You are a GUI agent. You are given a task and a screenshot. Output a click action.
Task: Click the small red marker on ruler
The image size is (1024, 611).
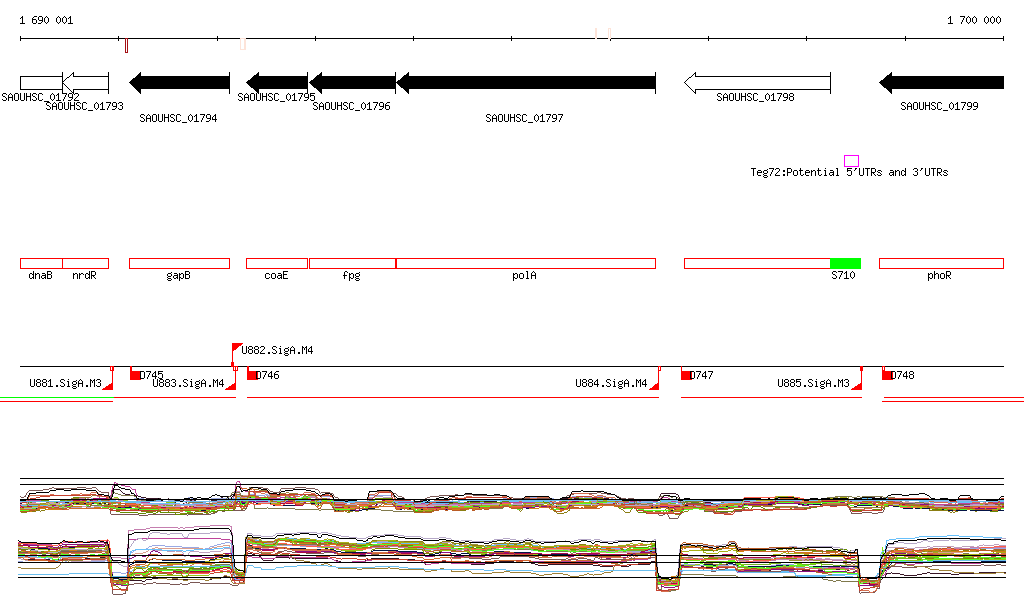[126, 46]
